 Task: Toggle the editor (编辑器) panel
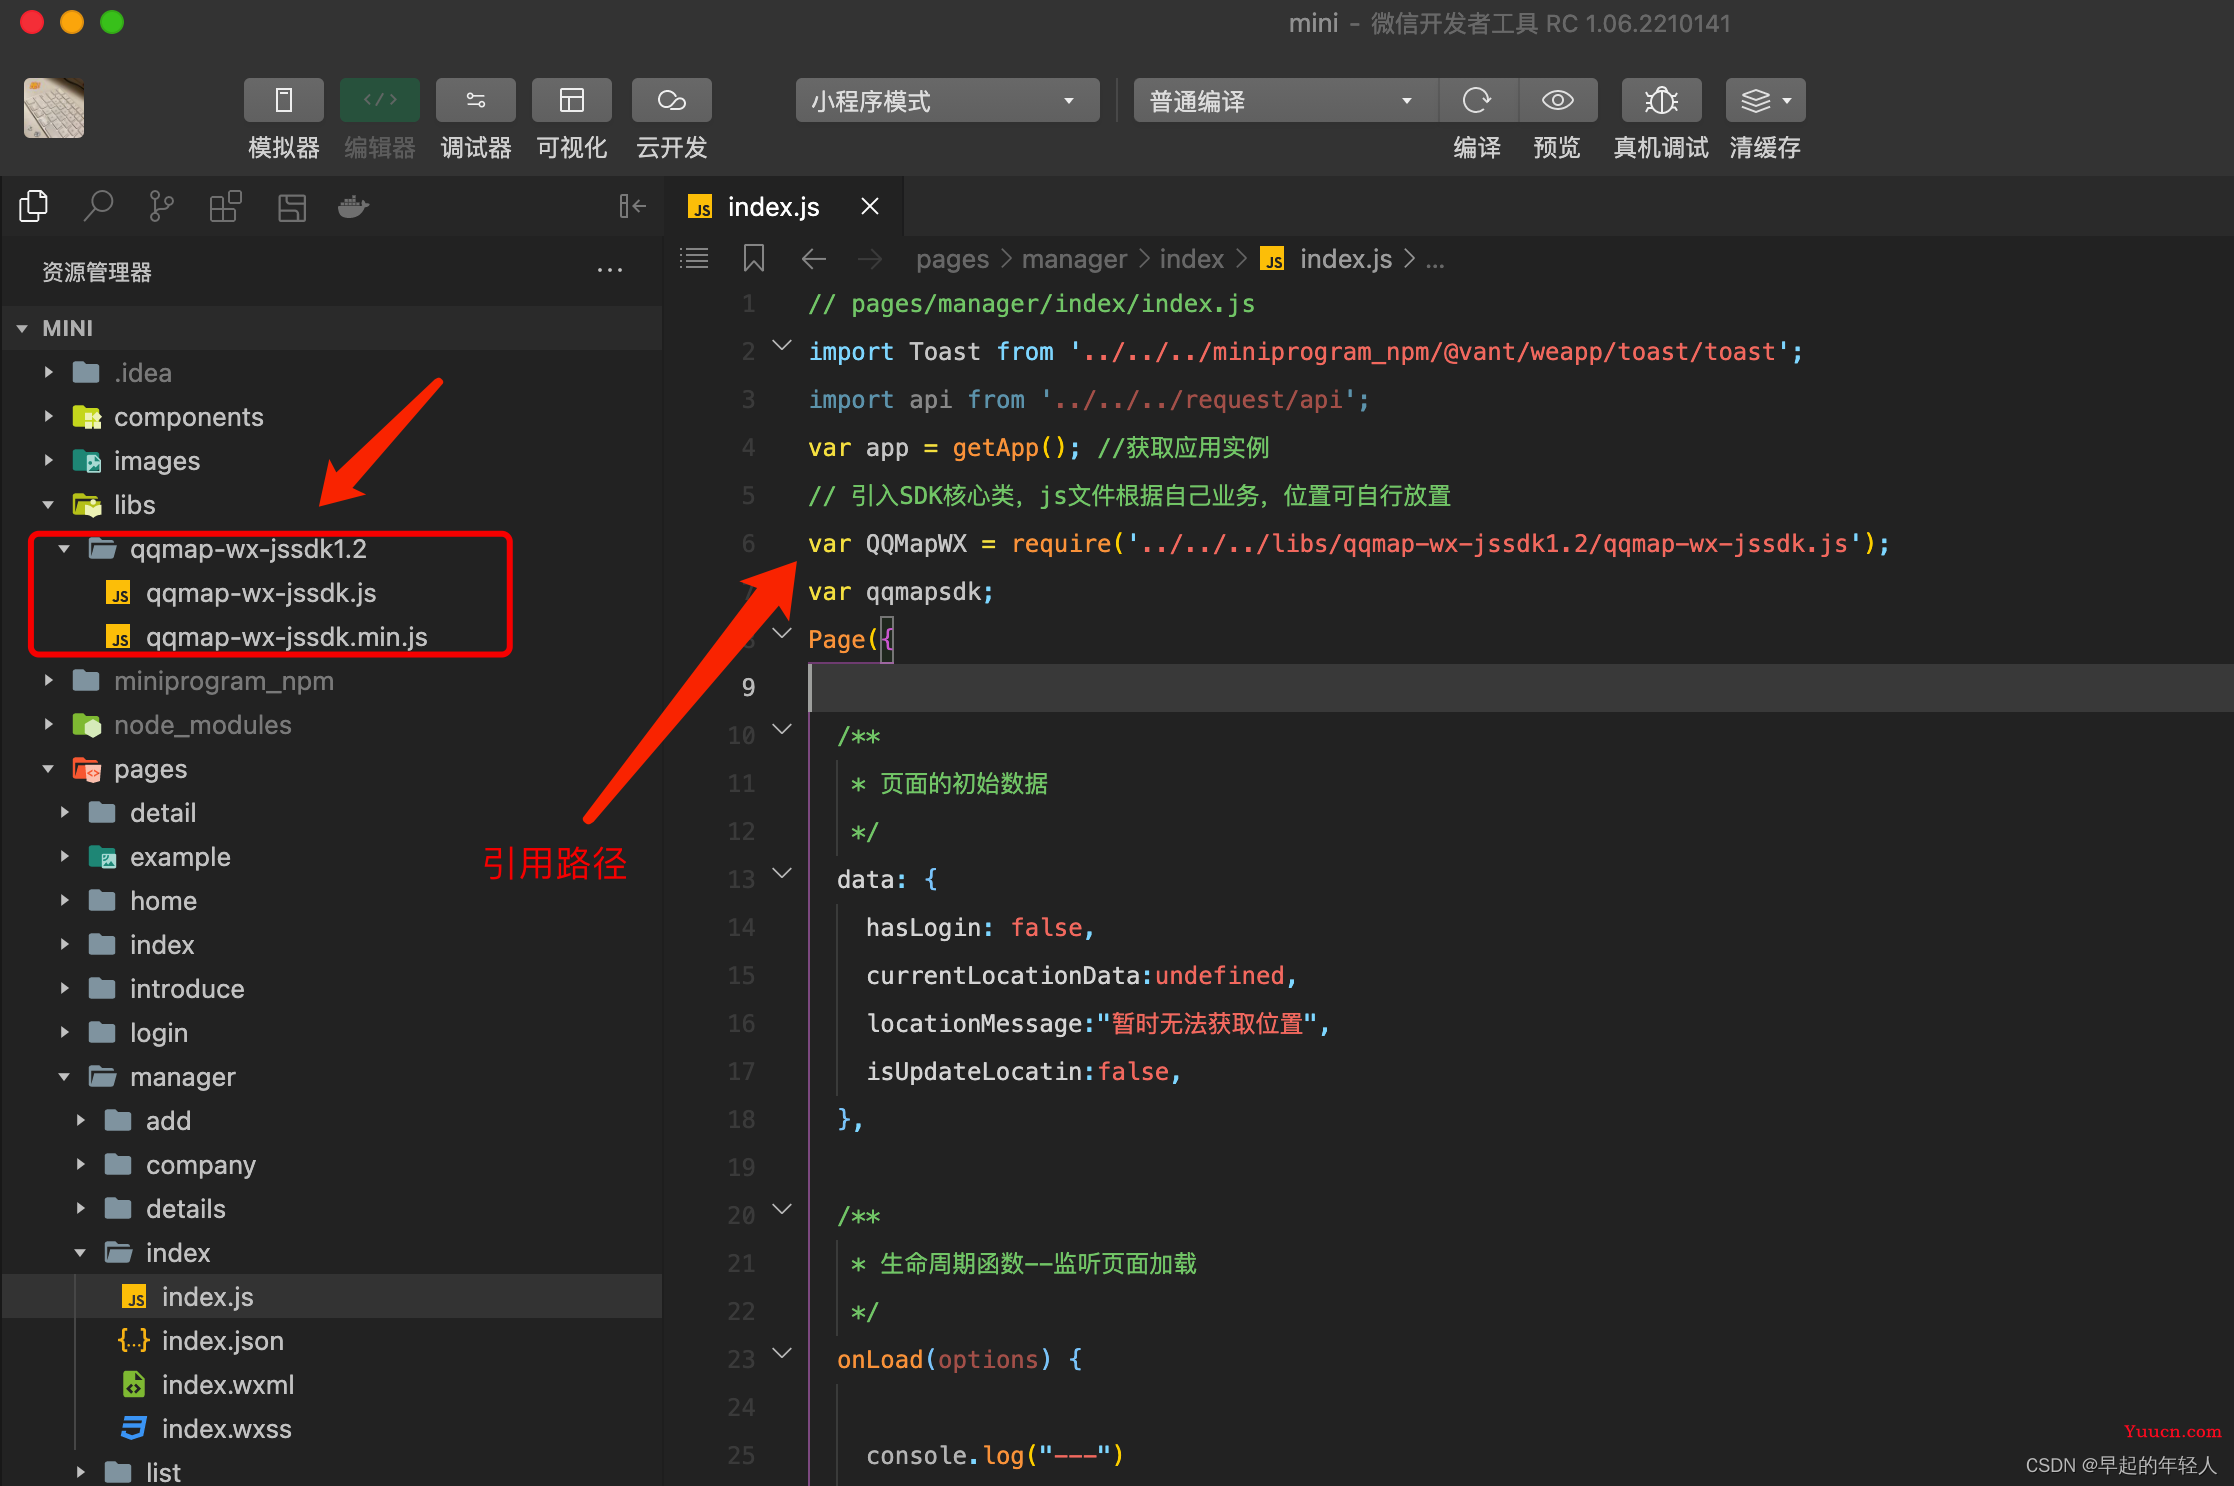click(379, 101)
